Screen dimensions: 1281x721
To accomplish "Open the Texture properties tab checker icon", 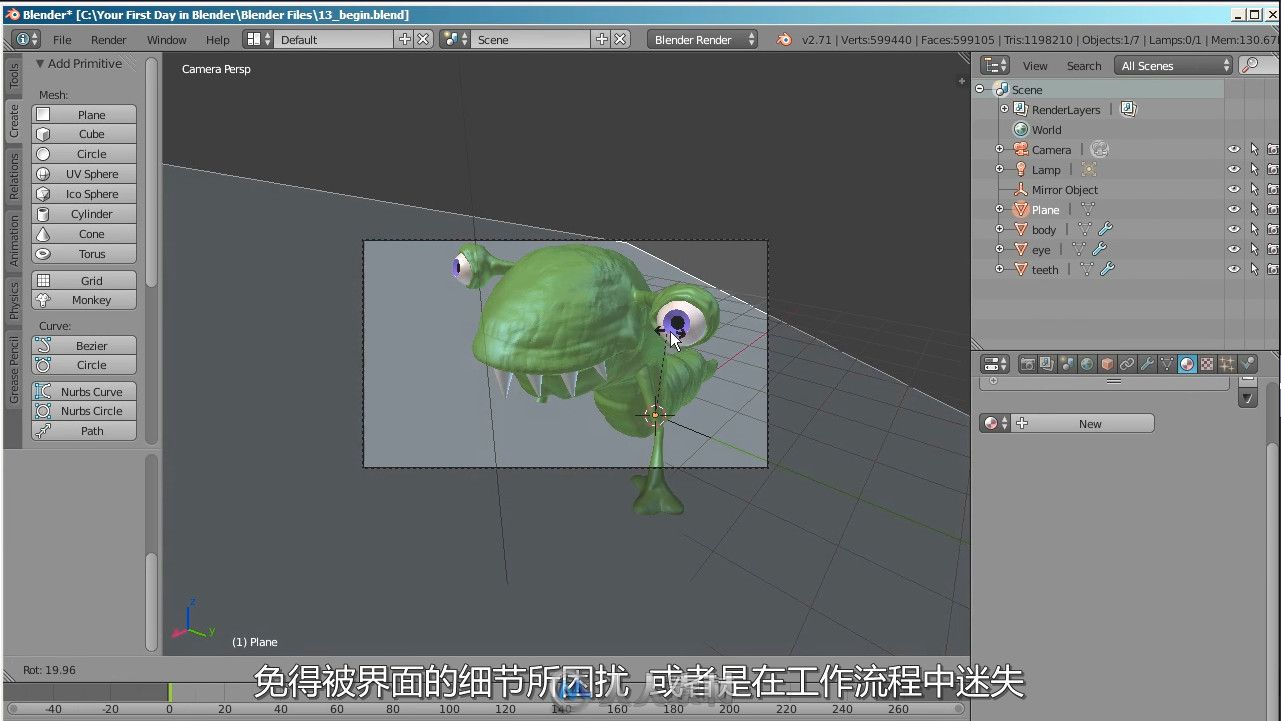I will click(1207, 365).
